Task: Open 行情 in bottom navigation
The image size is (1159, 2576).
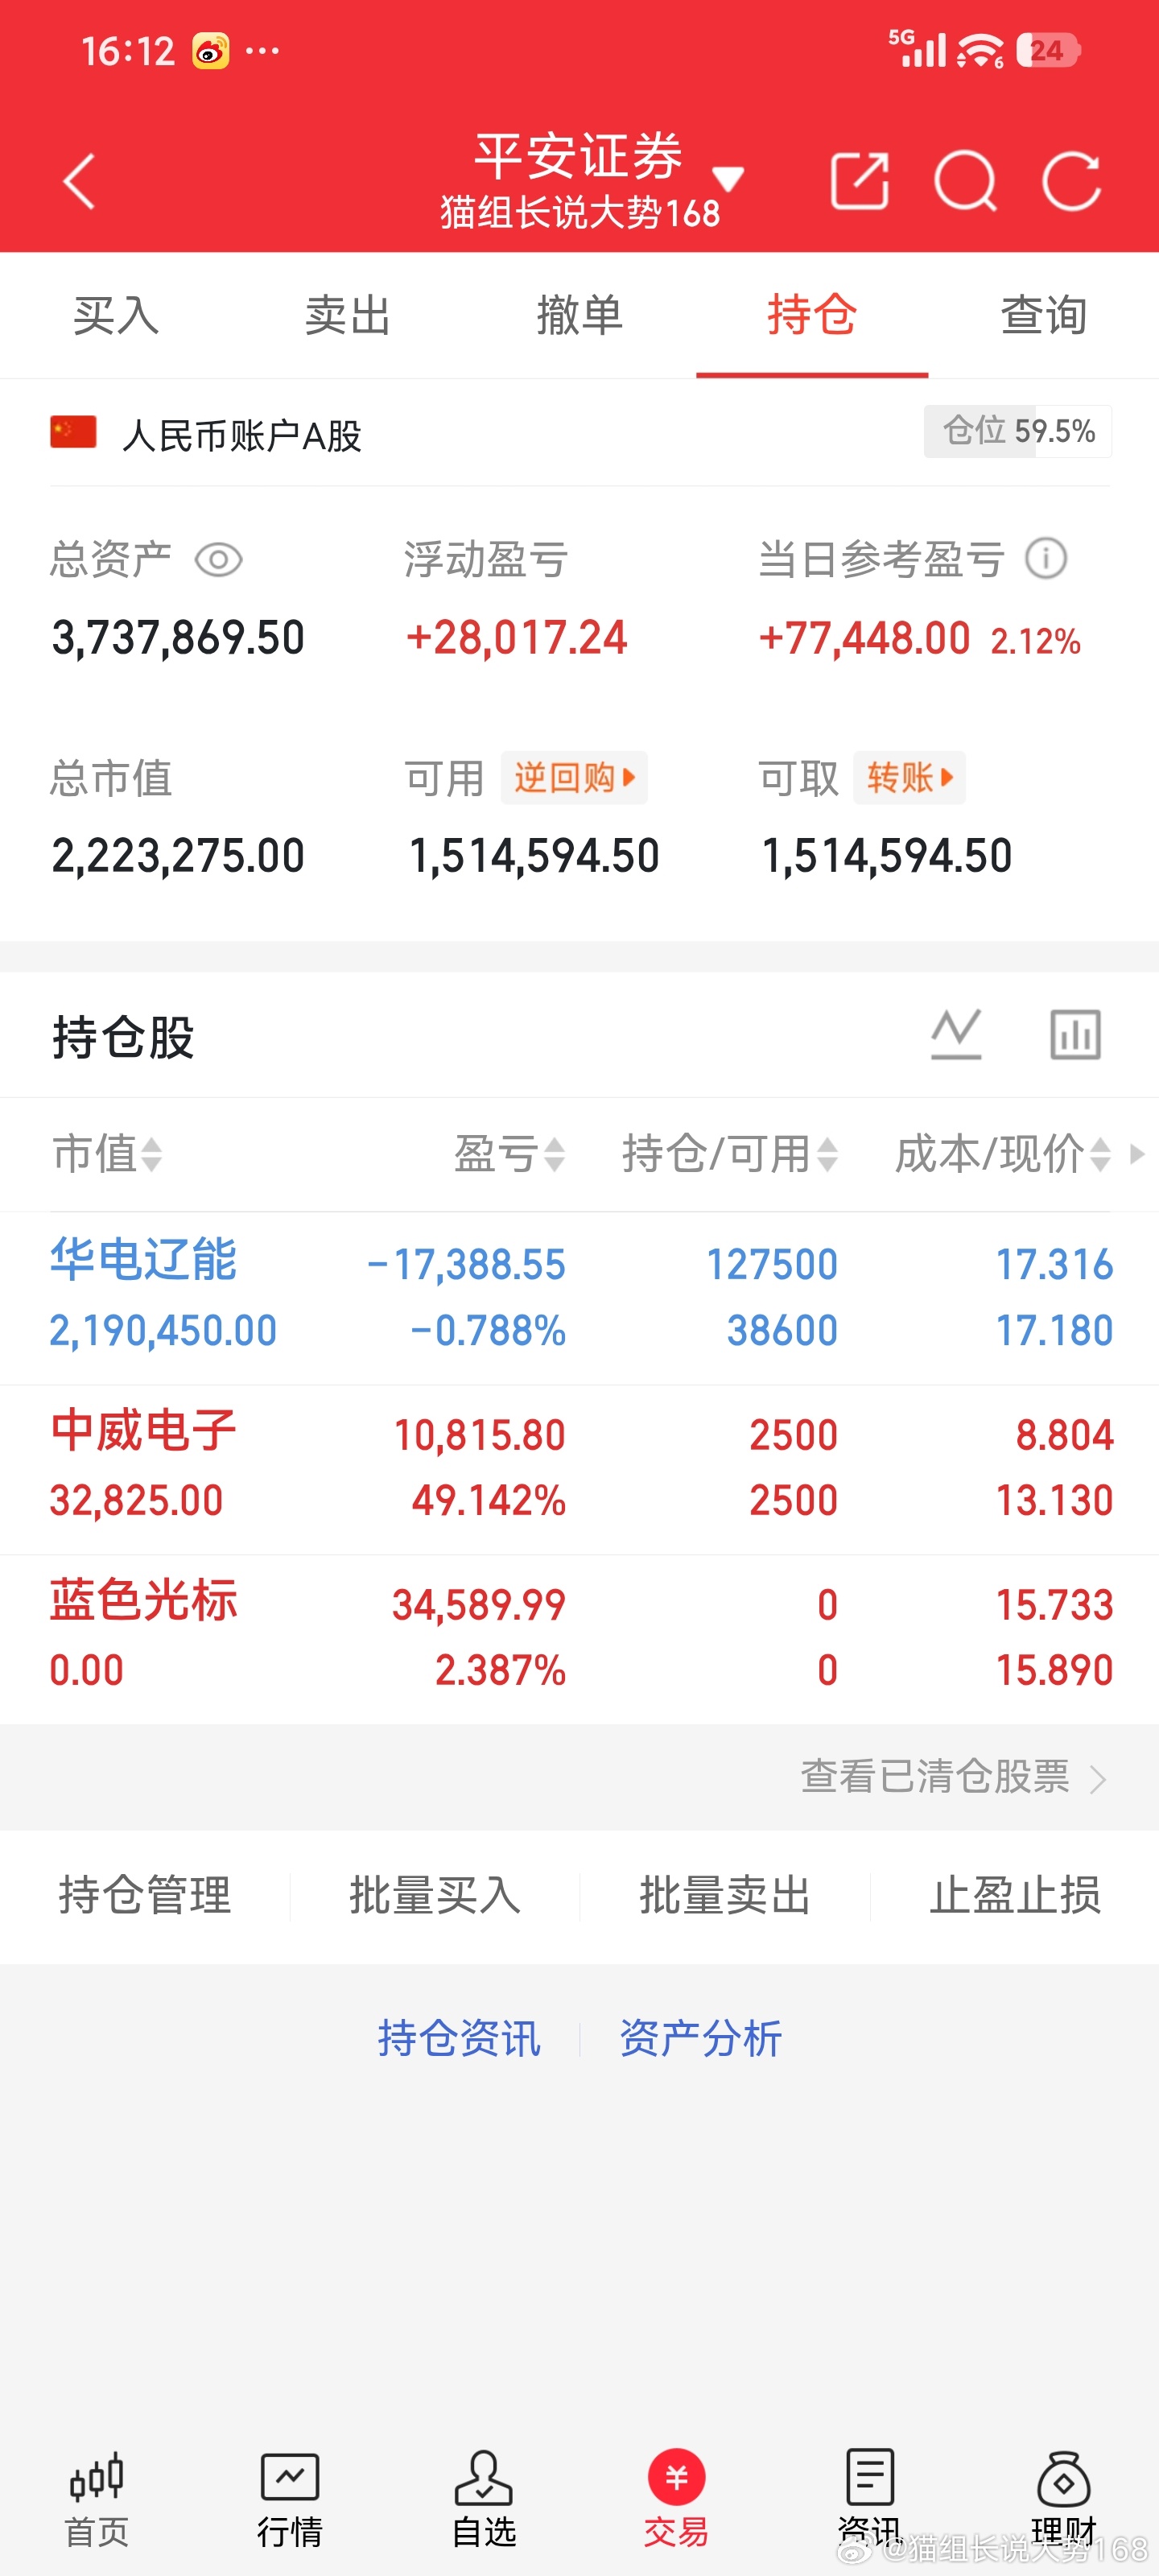Action: click(x=290, y=2499)
